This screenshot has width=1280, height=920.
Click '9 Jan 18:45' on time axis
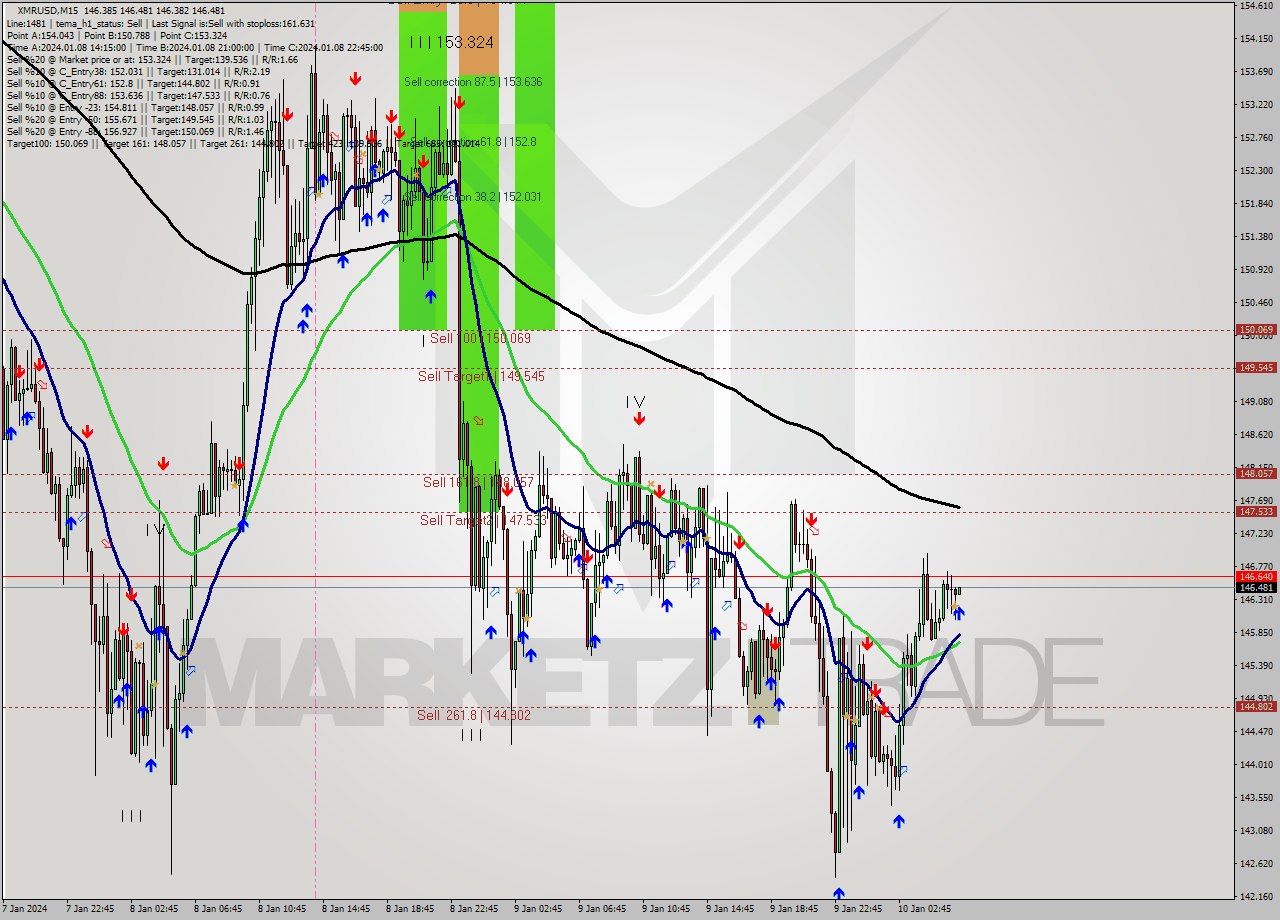point(793,909)
